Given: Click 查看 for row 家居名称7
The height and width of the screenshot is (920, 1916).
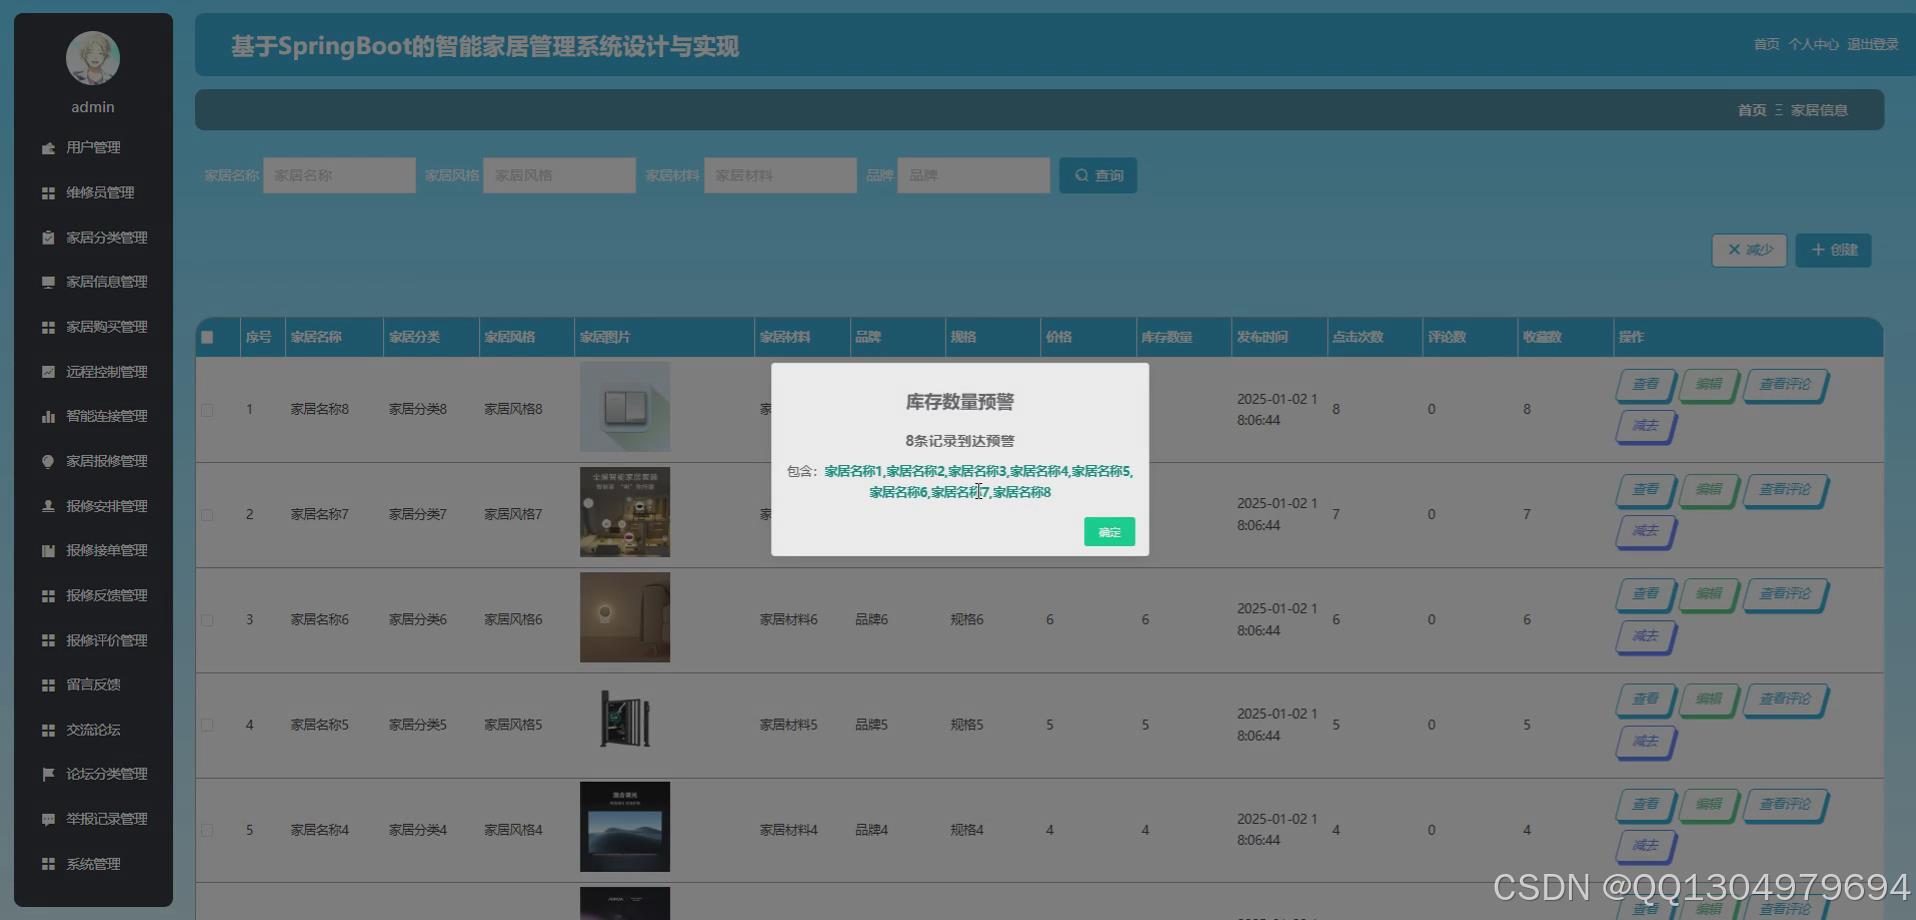Looking at the screenshot, I should click(x=1645, y=490).
